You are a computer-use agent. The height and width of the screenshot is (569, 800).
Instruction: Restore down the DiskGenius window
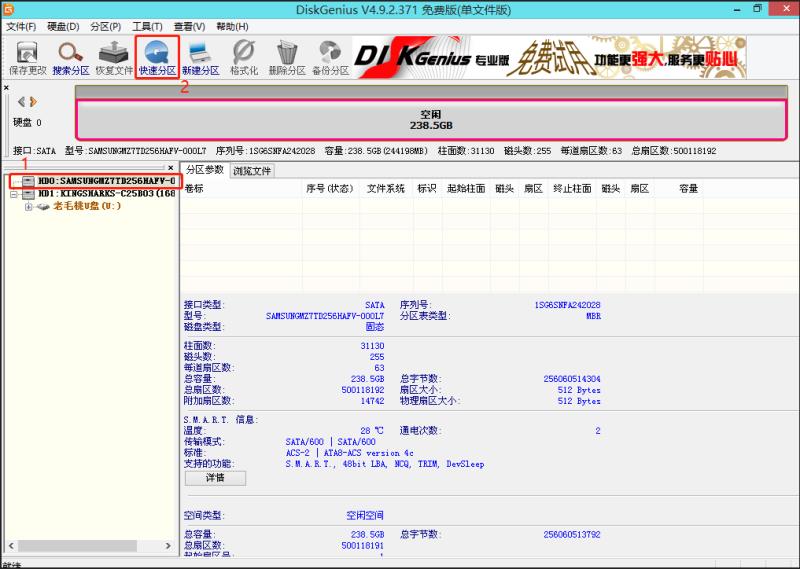pos(758,9)
